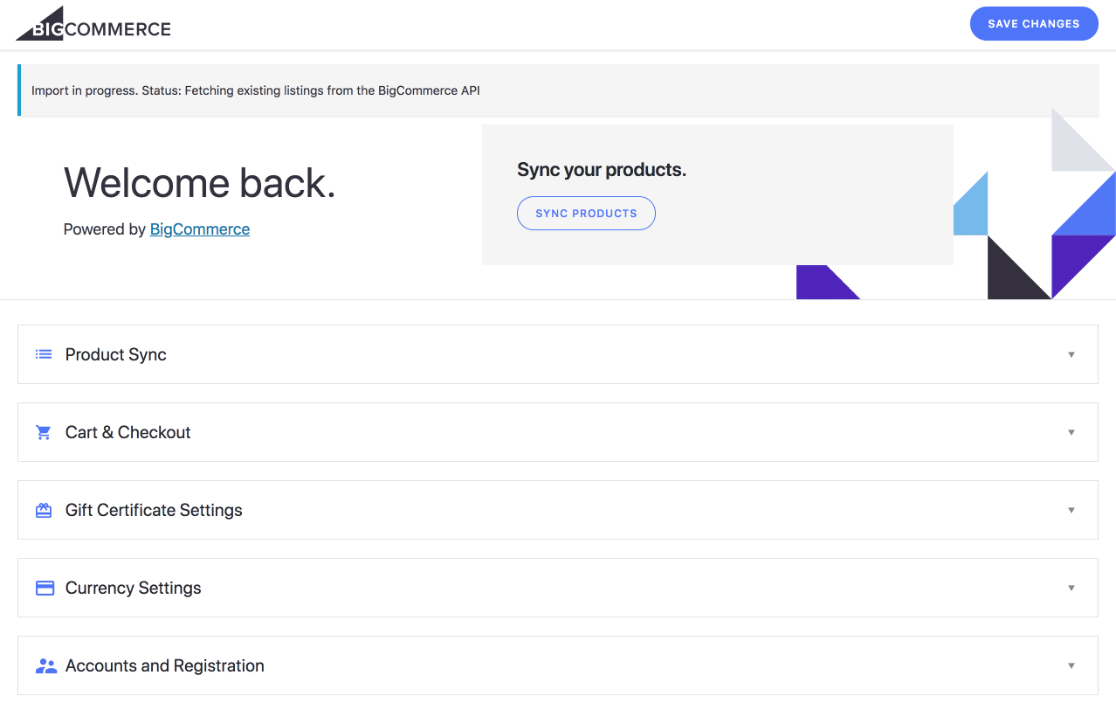Click the Sync Products button

[586, 213]
